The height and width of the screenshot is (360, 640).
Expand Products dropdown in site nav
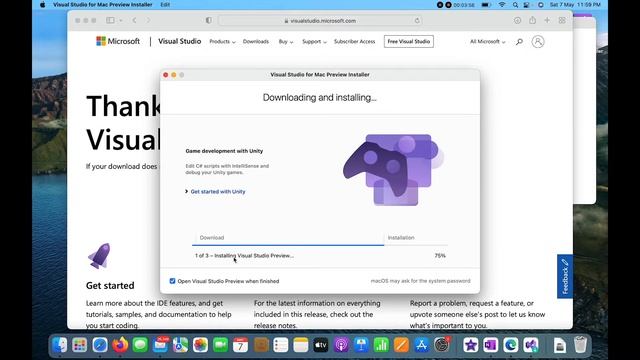click(x=222, y=42)
